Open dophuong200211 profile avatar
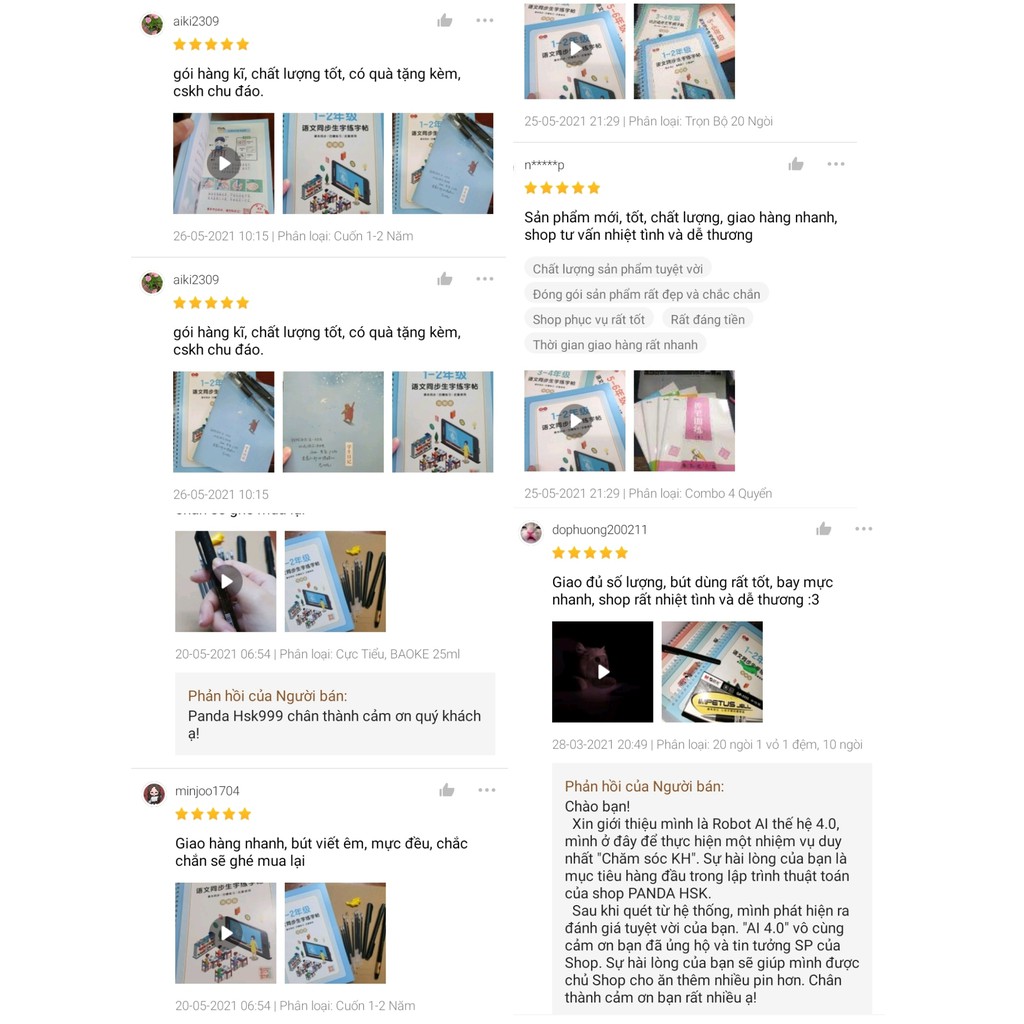Viewport: 1024px width, 1024px height. (532, 532)
